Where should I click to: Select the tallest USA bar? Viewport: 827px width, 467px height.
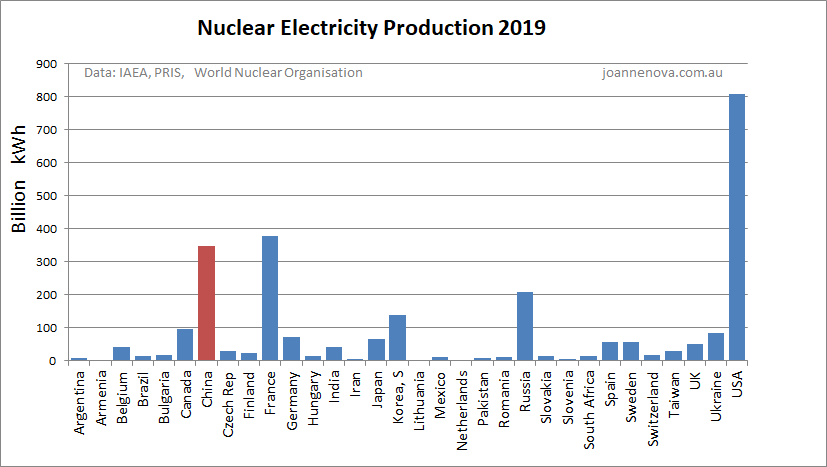coord(737,227)
